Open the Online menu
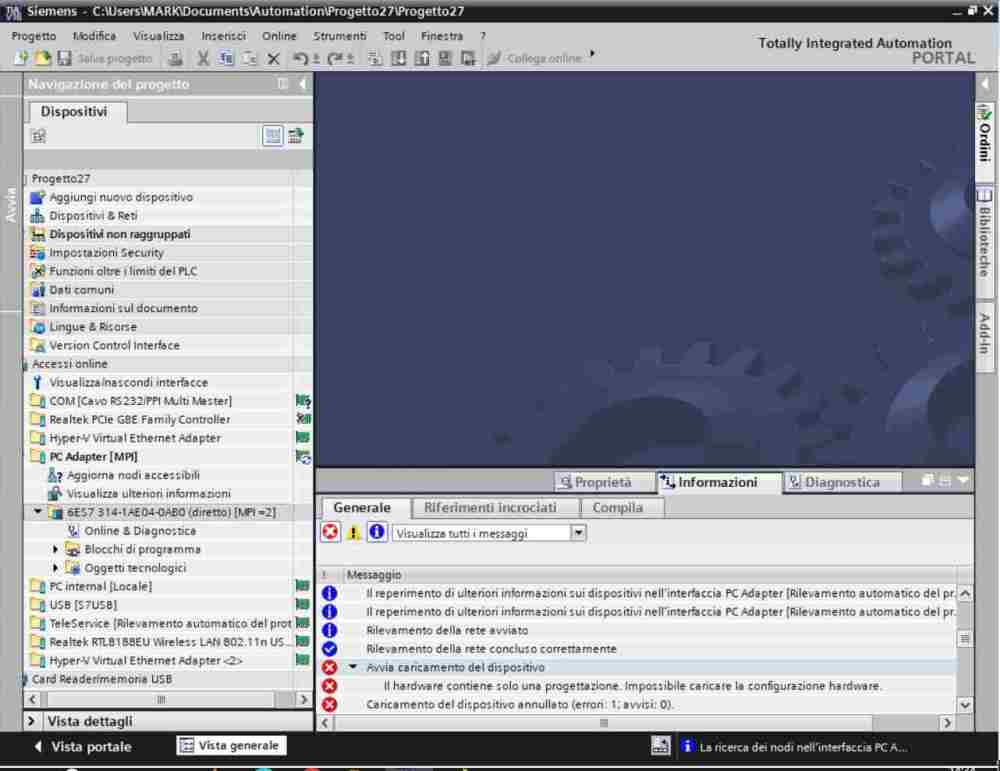Image resolution: width=1000 pixels, height=771 pixels. 279,36
